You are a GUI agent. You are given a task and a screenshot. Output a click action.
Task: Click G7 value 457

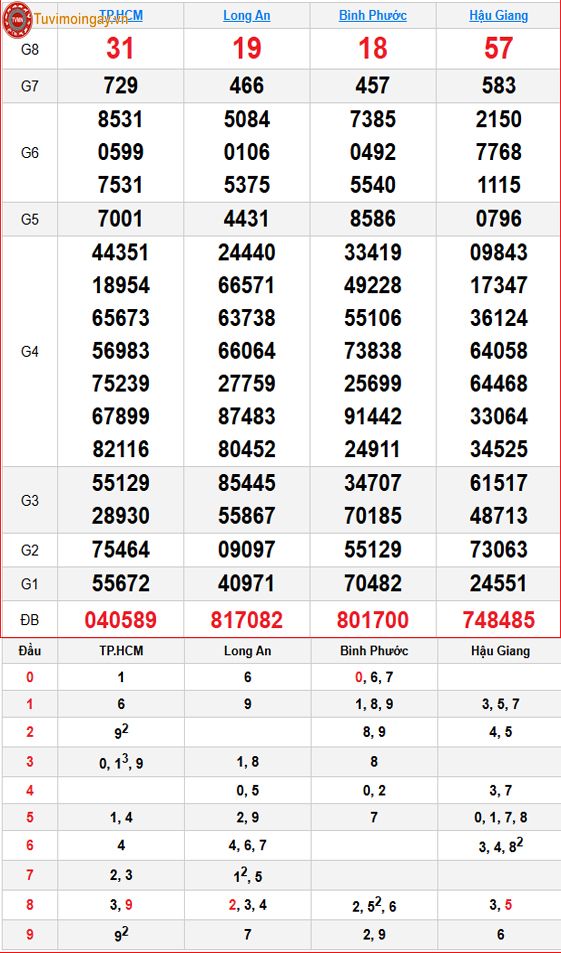click(x=373, y=86)
